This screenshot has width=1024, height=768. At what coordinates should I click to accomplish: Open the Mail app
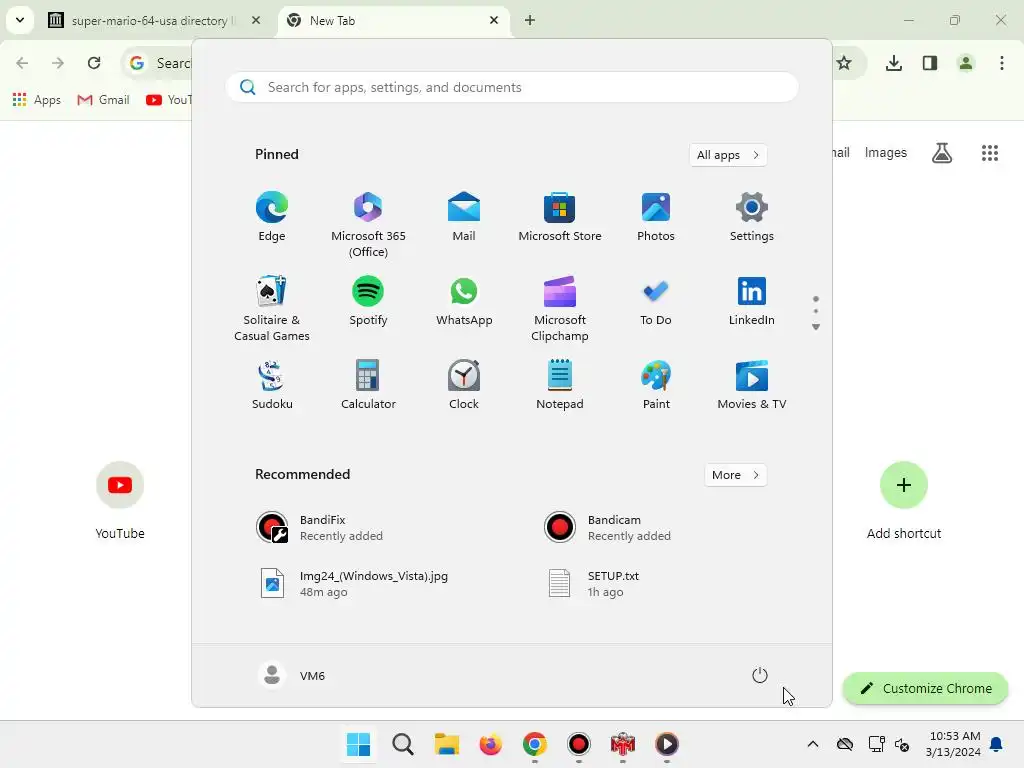[x=464, y=217]
